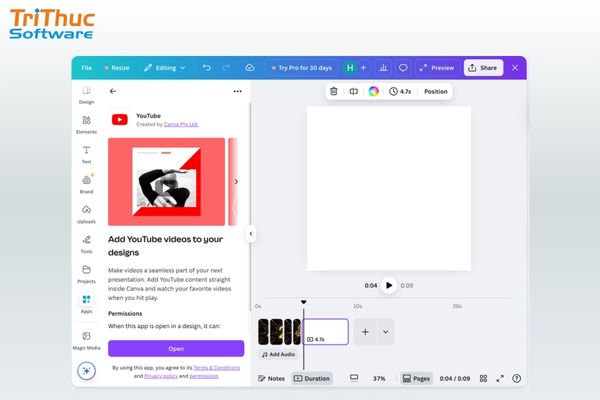This screenshot has height=400, width=600.
Task: Open the Projects sidebar panel
Action: [86, 274]
